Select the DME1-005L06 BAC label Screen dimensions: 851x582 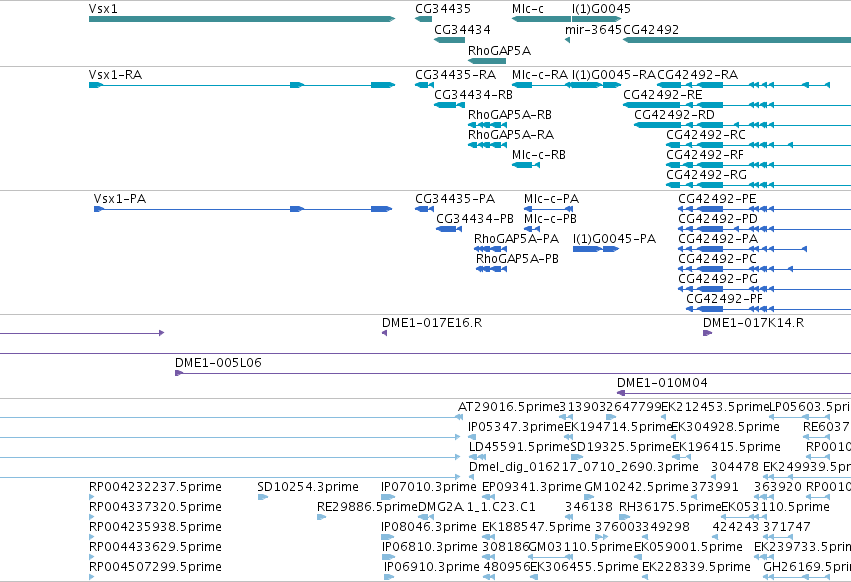218,363
